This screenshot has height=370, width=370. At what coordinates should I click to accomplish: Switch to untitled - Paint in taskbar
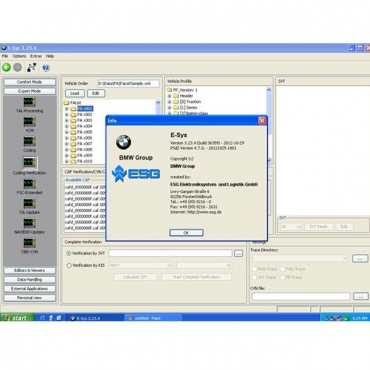(153, 318)
